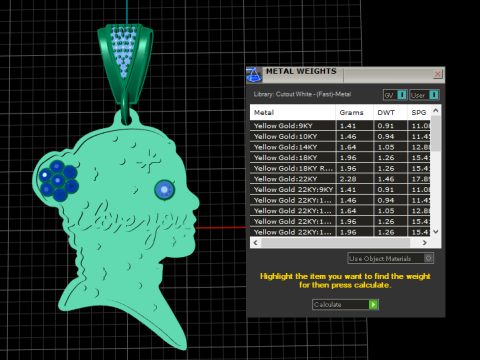Click the table's vertical scroll-down arrow
This screenshot has width=480, height=360.
(436, 231)
